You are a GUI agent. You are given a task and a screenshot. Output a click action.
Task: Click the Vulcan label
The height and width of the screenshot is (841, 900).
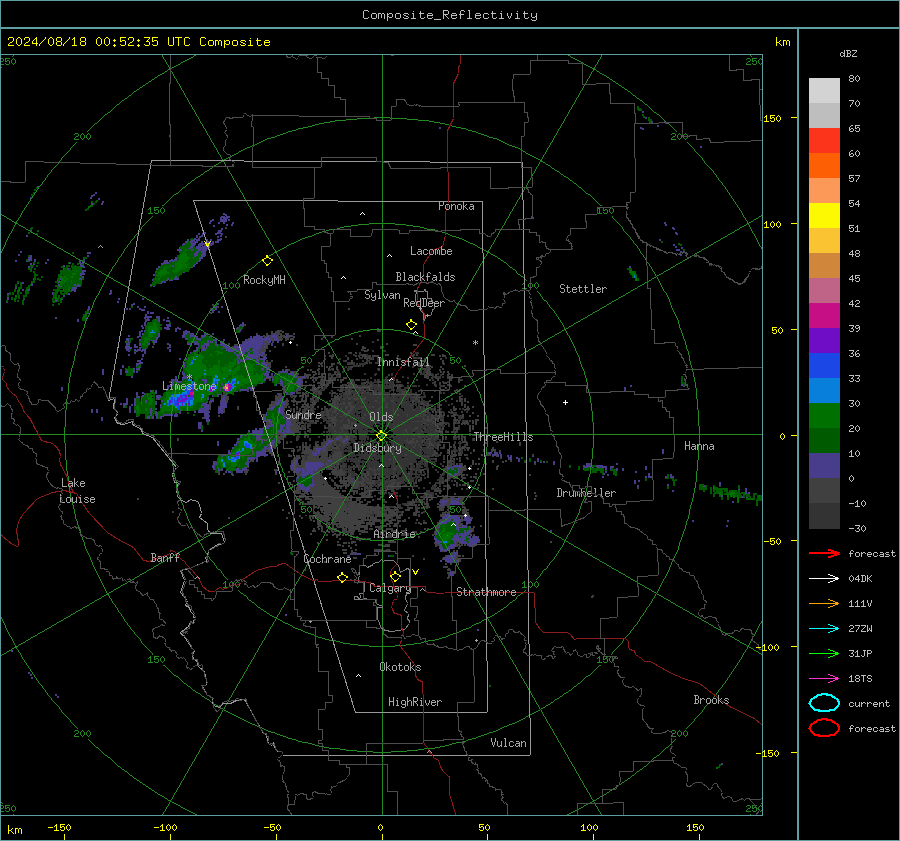[508, 743]
